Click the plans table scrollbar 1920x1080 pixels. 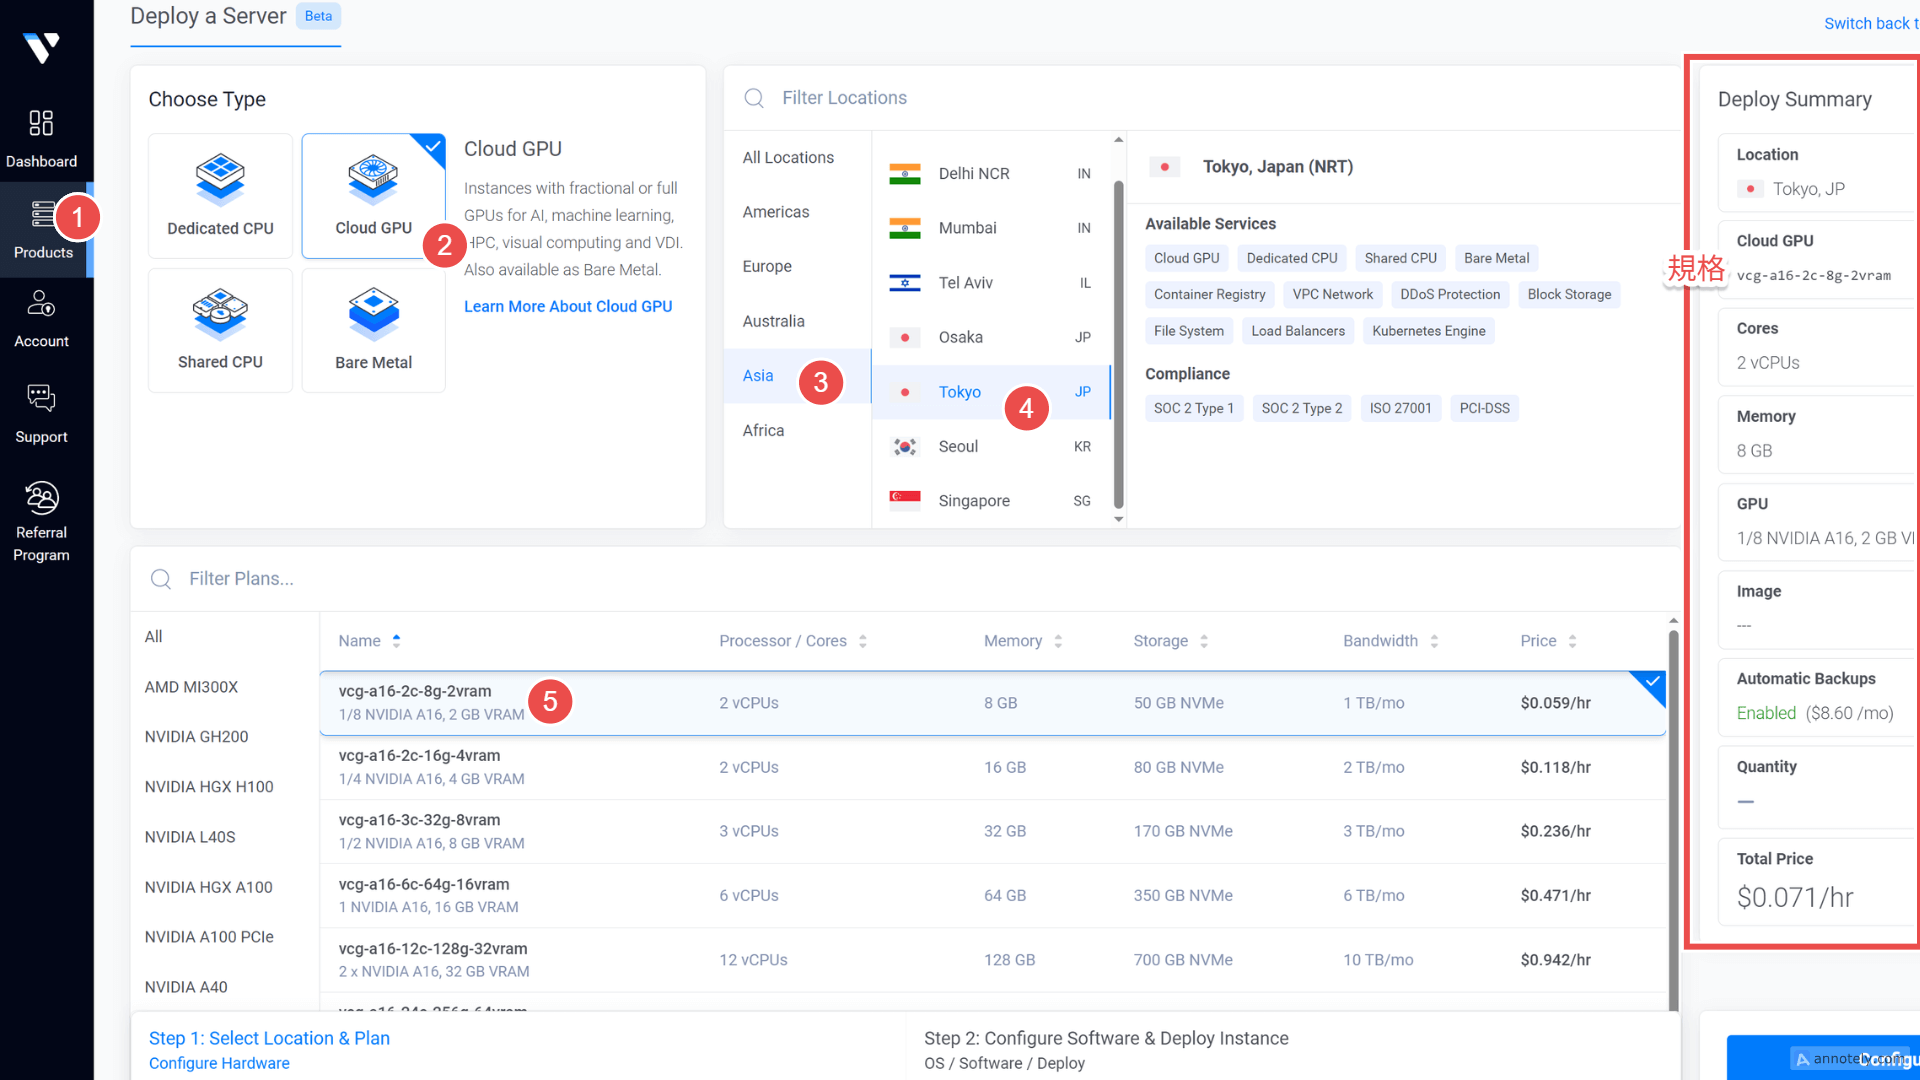pyautogui.click(x=1673, y=820)
